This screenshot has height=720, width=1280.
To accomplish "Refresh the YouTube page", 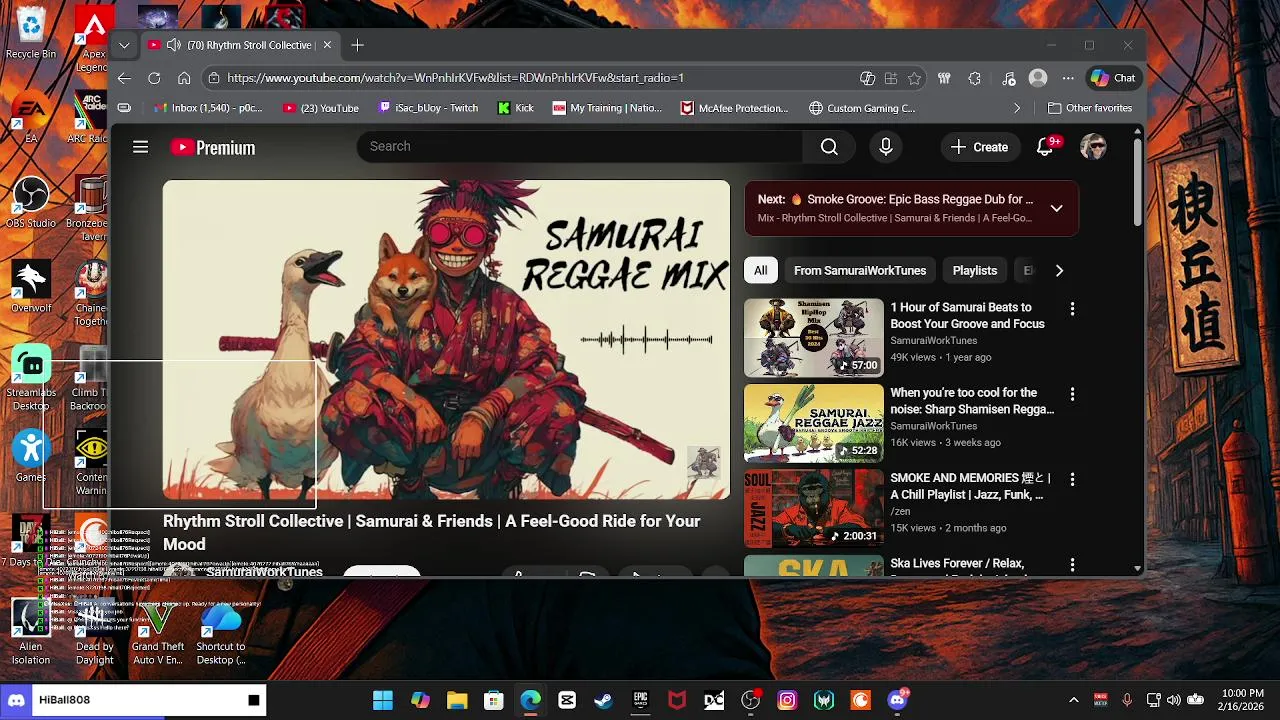I will tap(154, 78).
